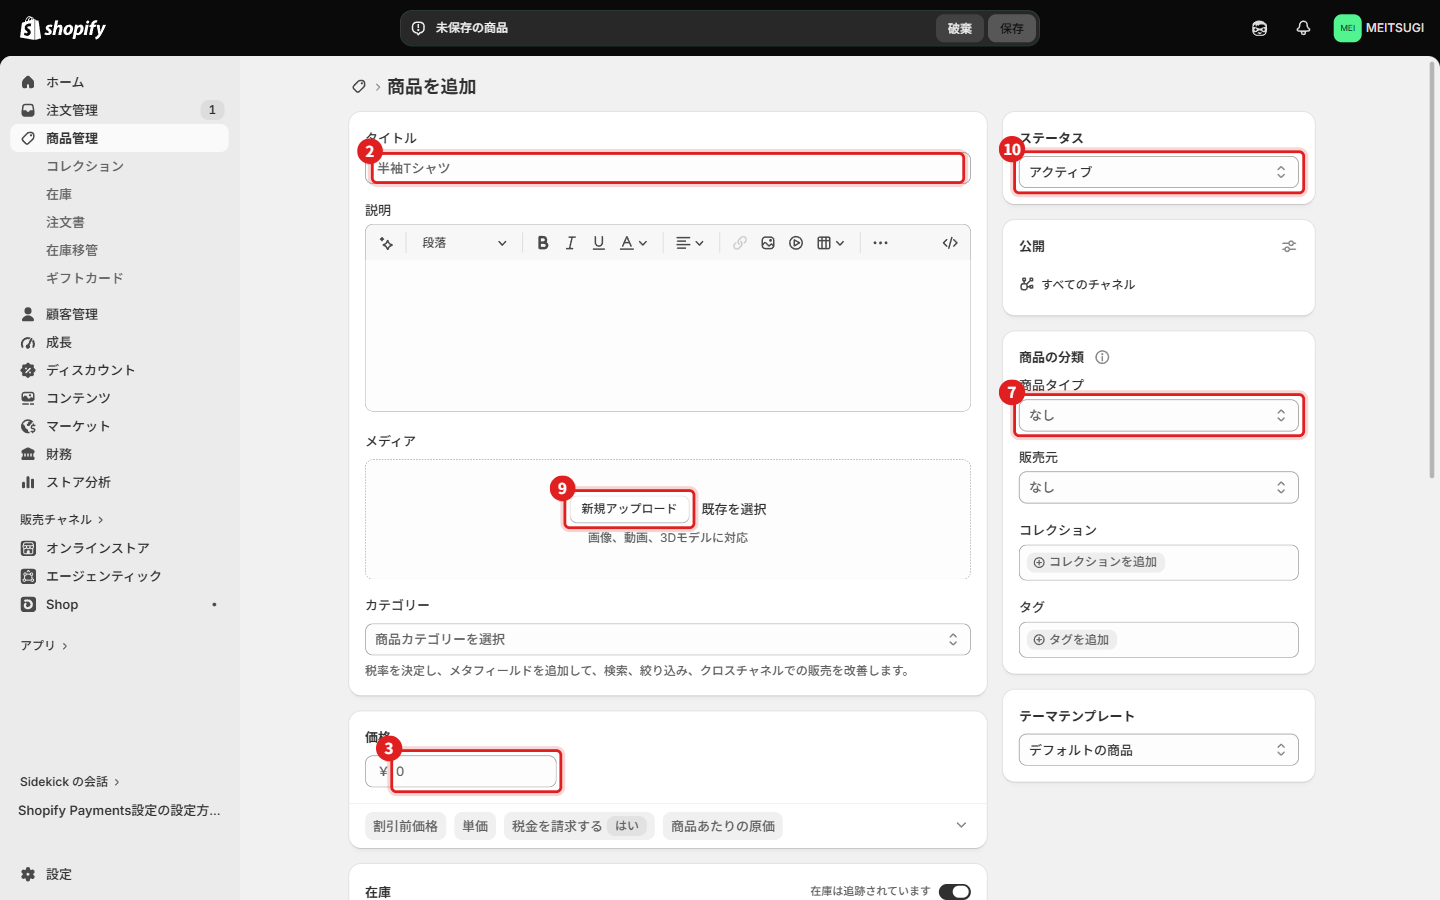
Task: Click the 既存を選択 link
Action: click(x=734, y=509)
